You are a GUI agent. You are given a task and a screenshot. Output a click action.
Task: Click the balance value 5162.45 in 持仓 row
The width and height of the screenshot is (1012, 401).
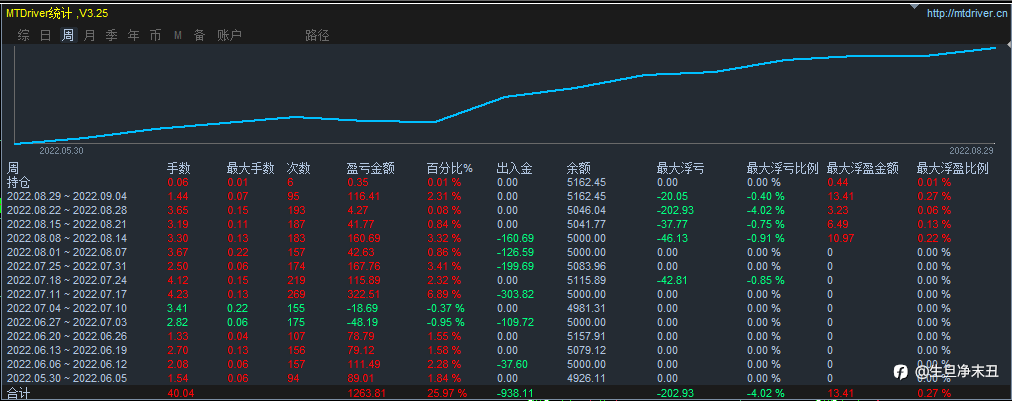[586, 183]
